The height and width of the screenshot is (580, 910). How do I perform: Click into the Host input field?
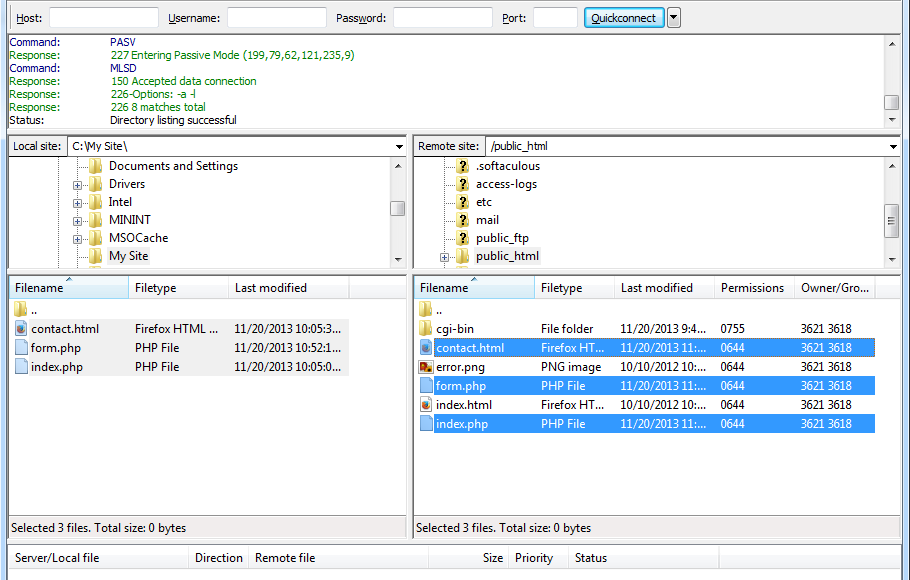[x=103, y=18]
